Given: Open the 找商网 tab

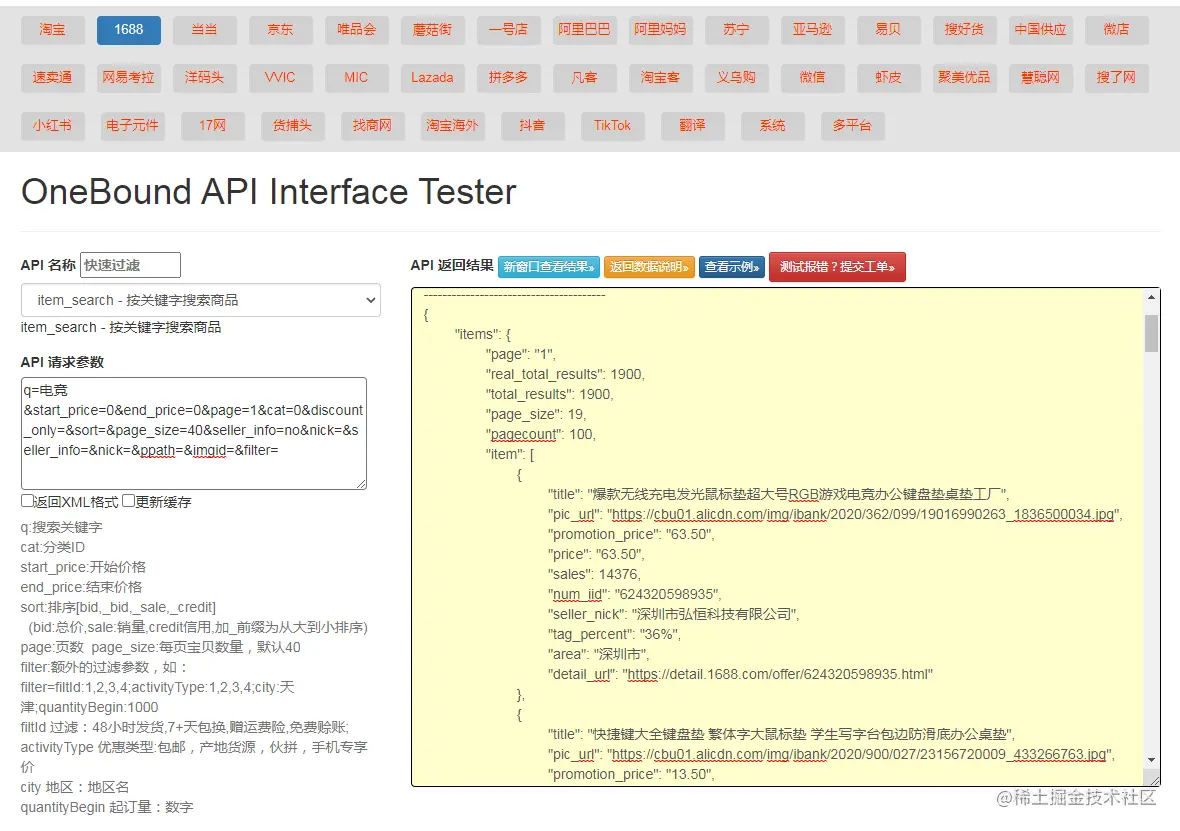Looking at the screenshot, I should (373, 126).
